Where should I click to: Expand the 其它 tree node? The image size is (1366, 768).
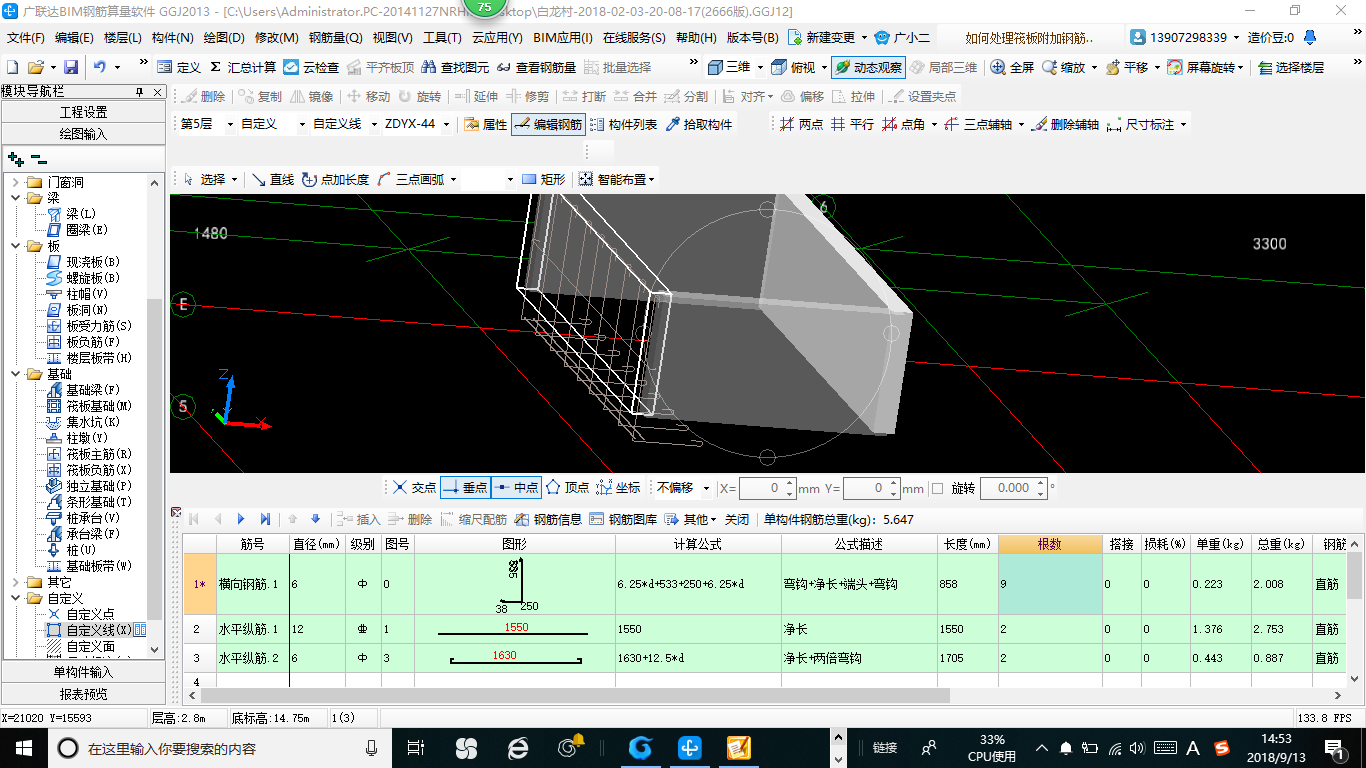point(16,582)
